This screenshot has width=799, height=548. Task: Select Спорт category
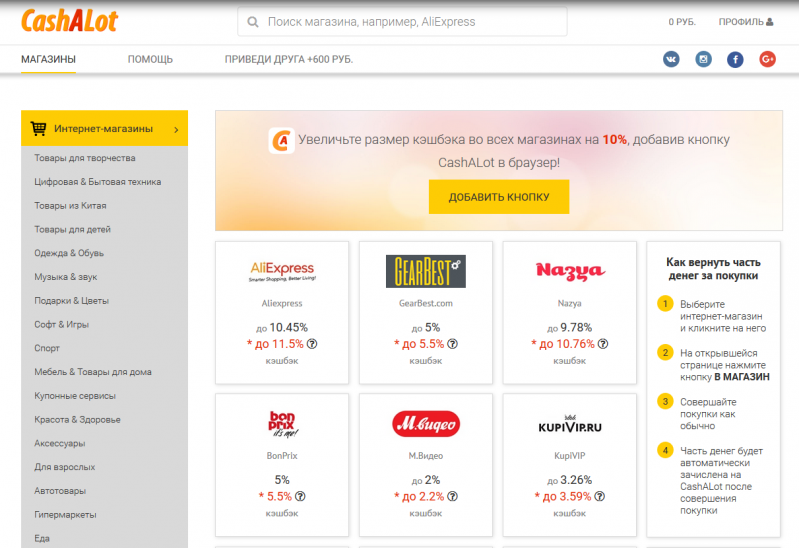[47, 348]
